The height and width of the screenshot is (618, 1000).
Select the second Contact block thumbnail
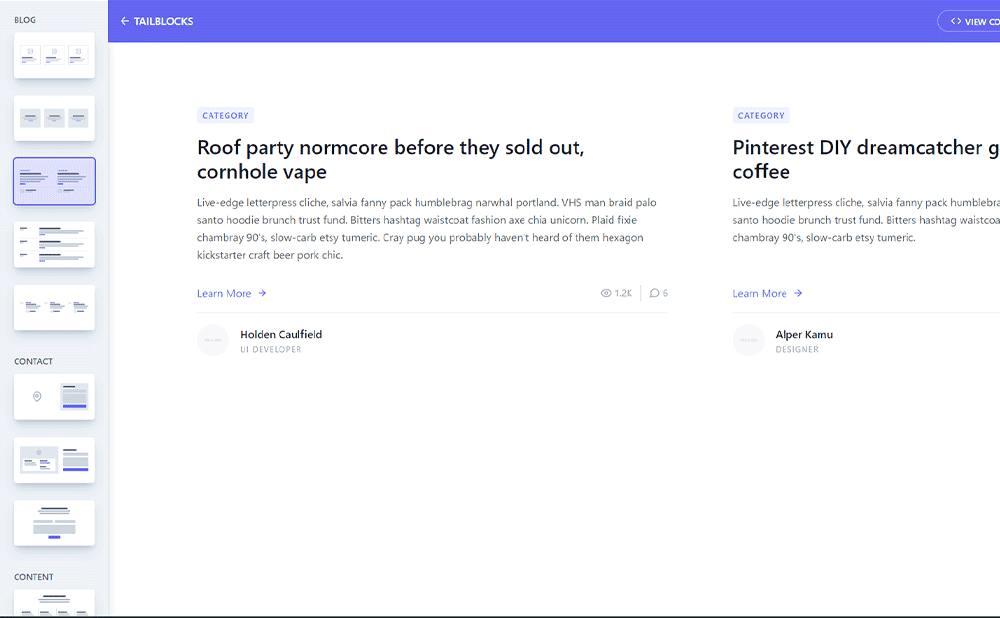[x=54, y=460]
